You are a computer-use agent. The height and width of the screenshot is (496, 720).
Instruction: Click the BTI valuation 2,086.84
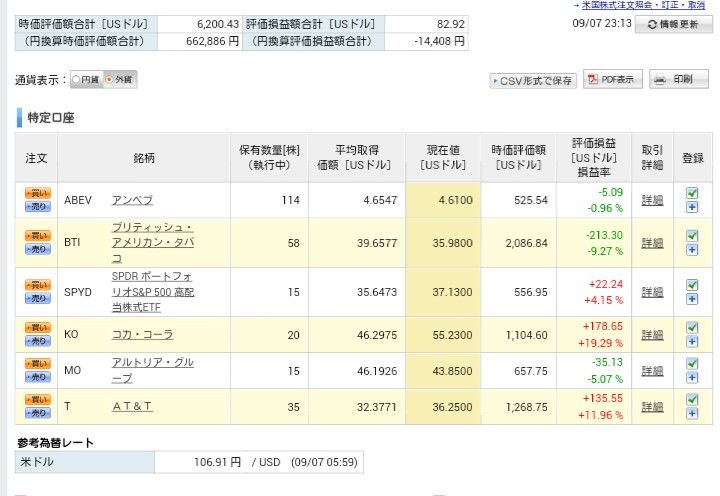(x=526, y=243)
